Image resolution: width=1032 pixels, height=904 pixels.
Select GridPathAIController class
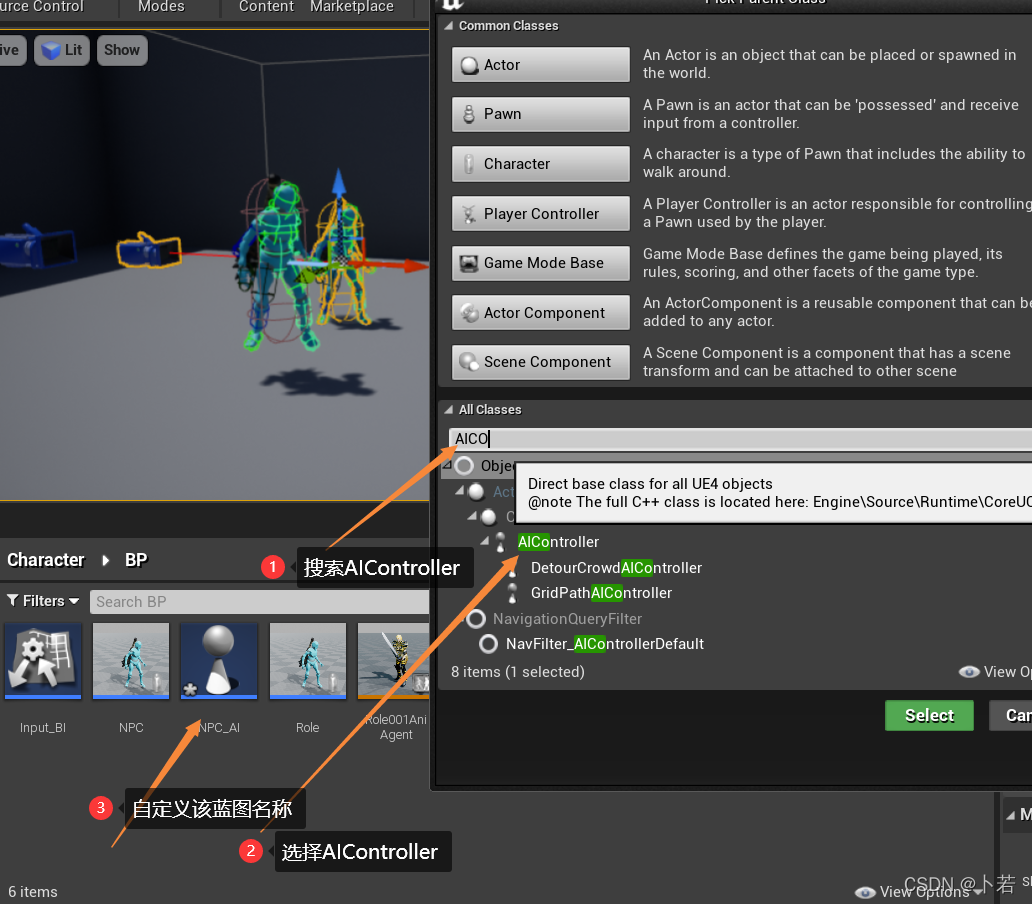pyautogui.click(x=601, y=593)
